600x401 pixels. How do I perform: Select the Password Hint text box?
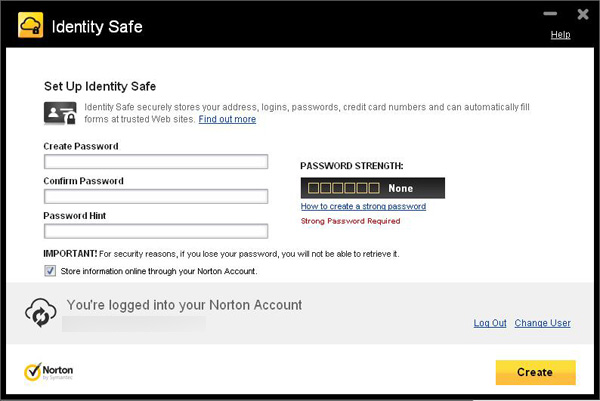click(156, 231)
